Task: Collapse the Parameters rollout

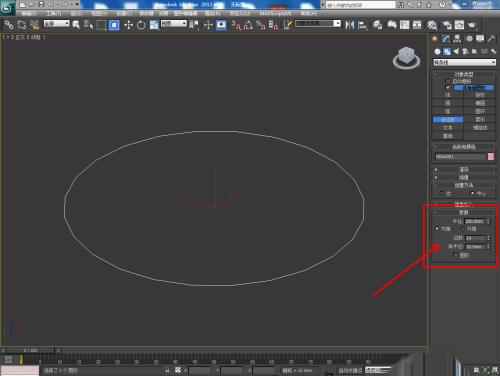Action: (464, 212)
